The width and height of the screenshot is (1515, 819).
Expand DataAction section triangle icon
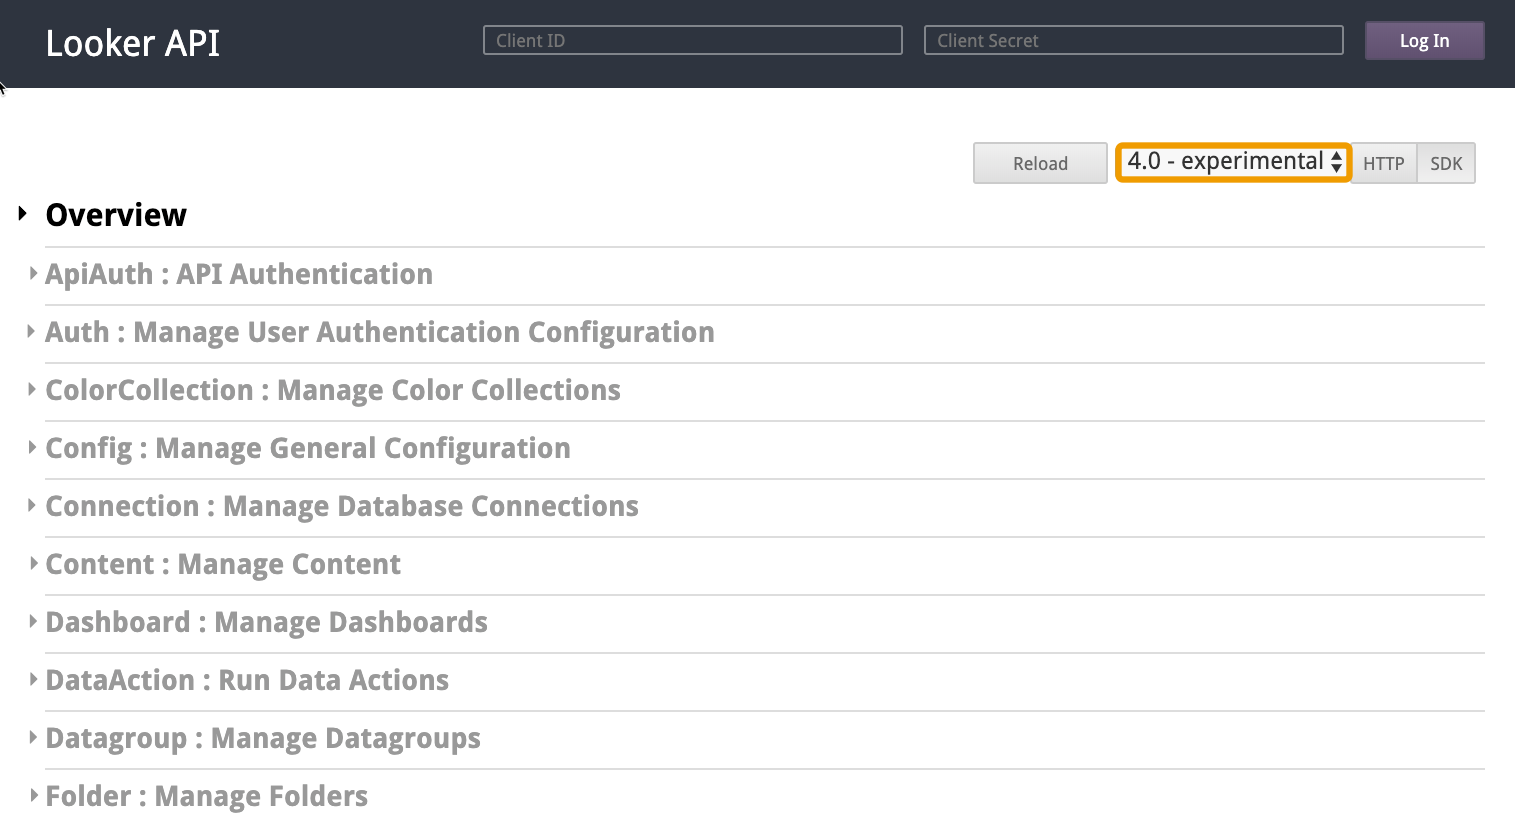coord(33,679)
